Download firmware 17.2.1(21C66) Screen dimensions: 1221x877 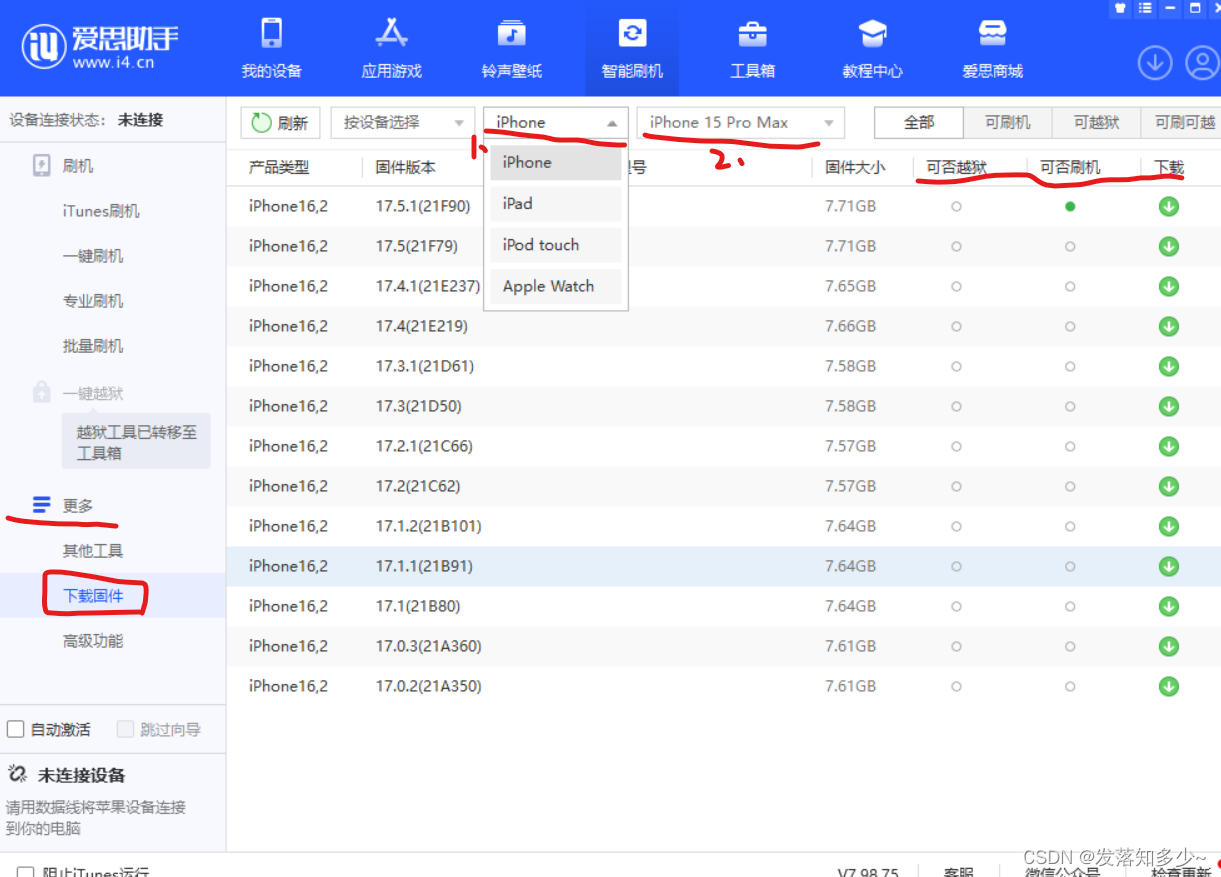(1168, 446)
